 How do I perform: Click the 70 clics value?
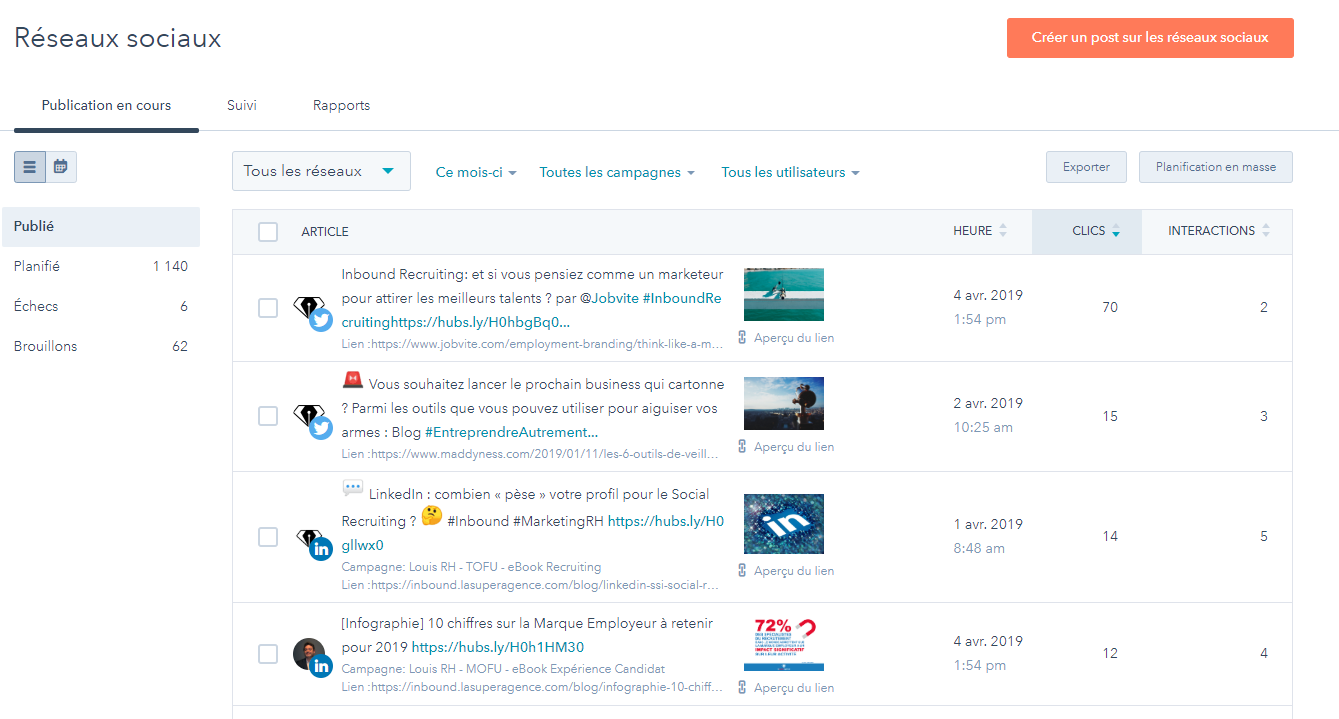(1110, 308)
